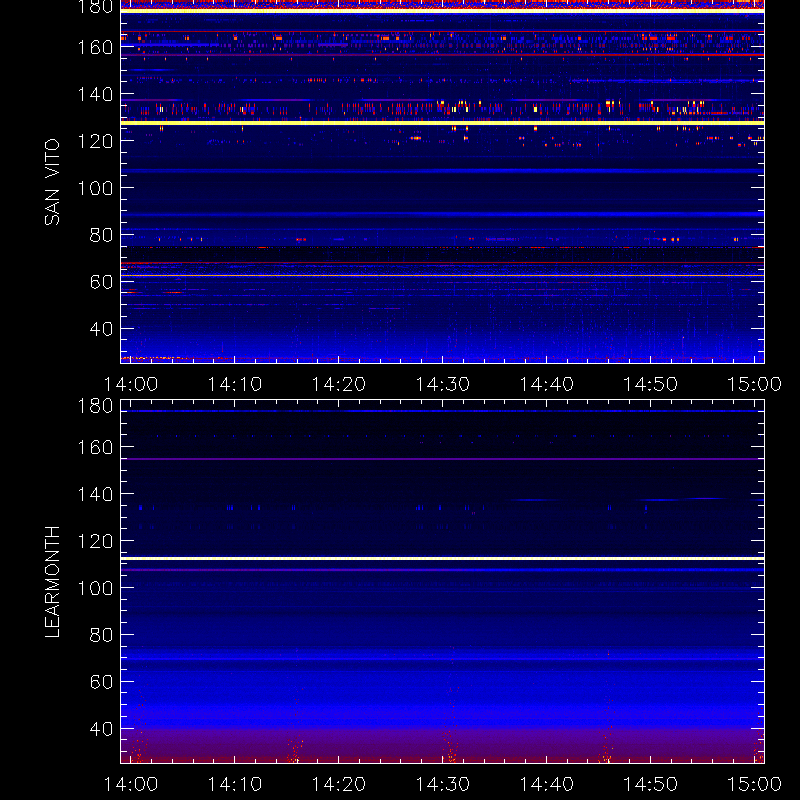Image resolution: width=800 pixels, height=800 pixels.
Task: Choose Learmonth frequency label 80
Action: [101, 635]
